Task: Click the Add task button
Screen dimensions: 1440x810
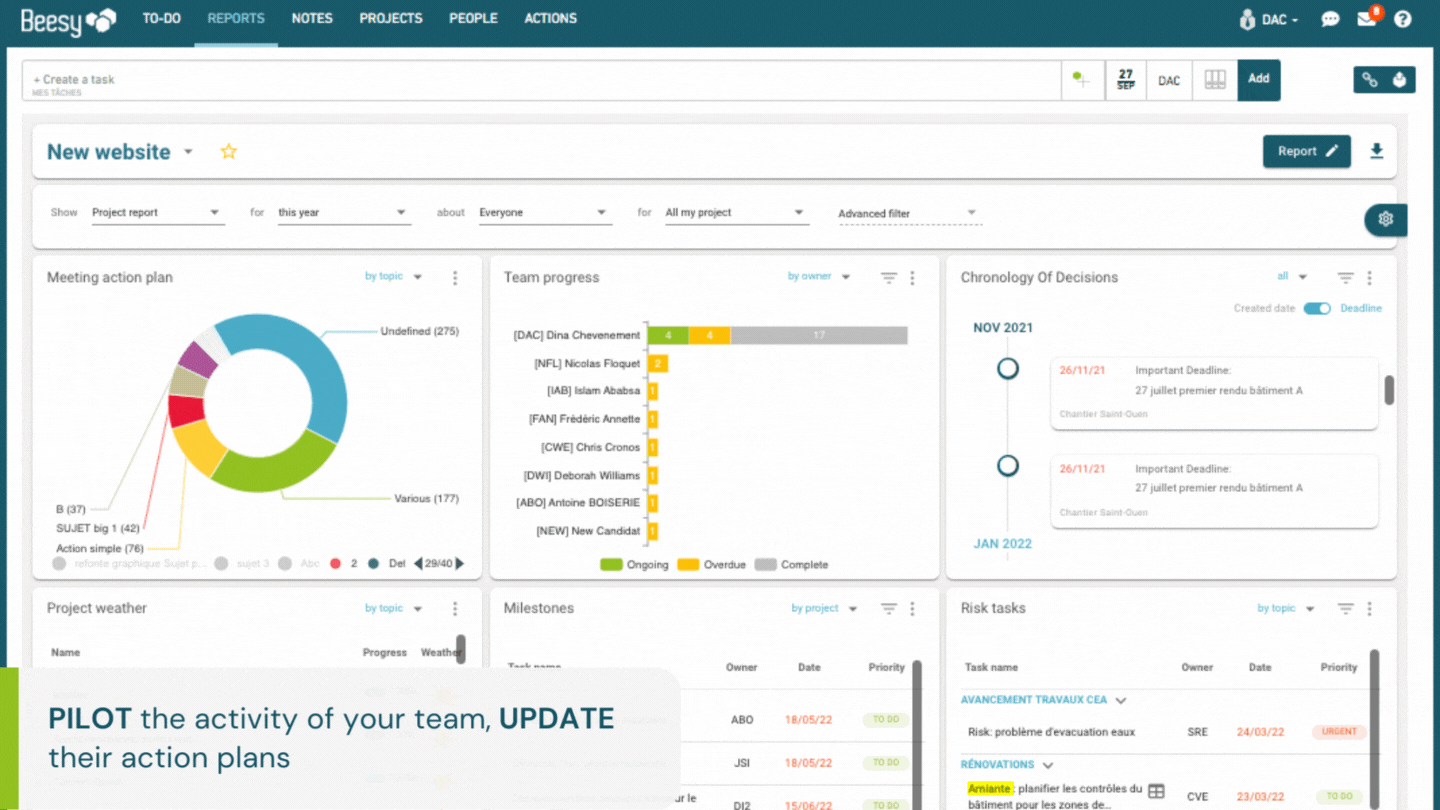Action: 1259,80
